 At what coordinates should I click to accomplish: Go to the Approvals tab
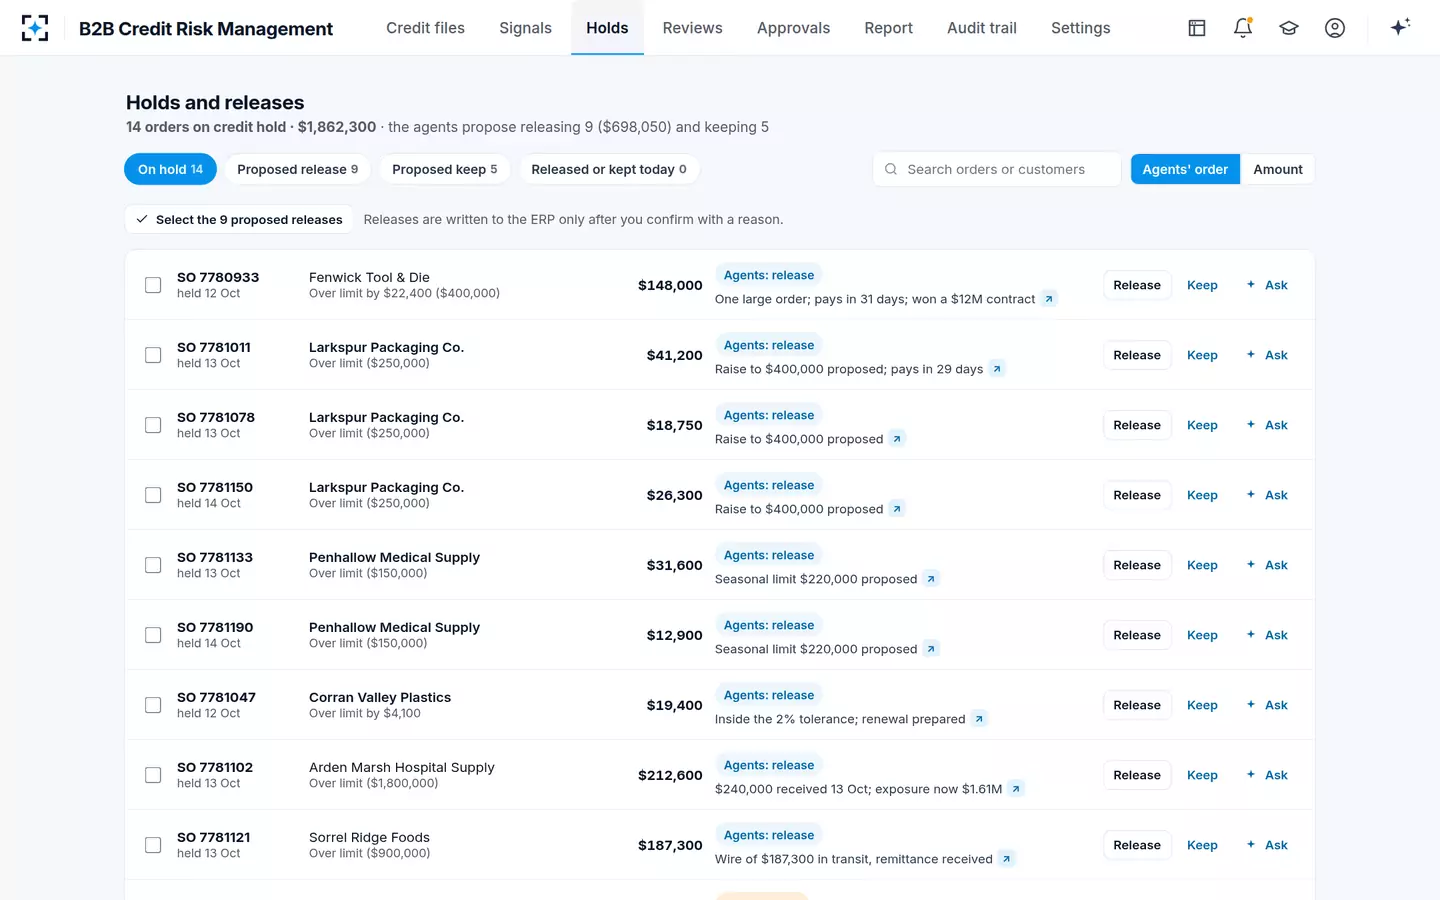793,28
